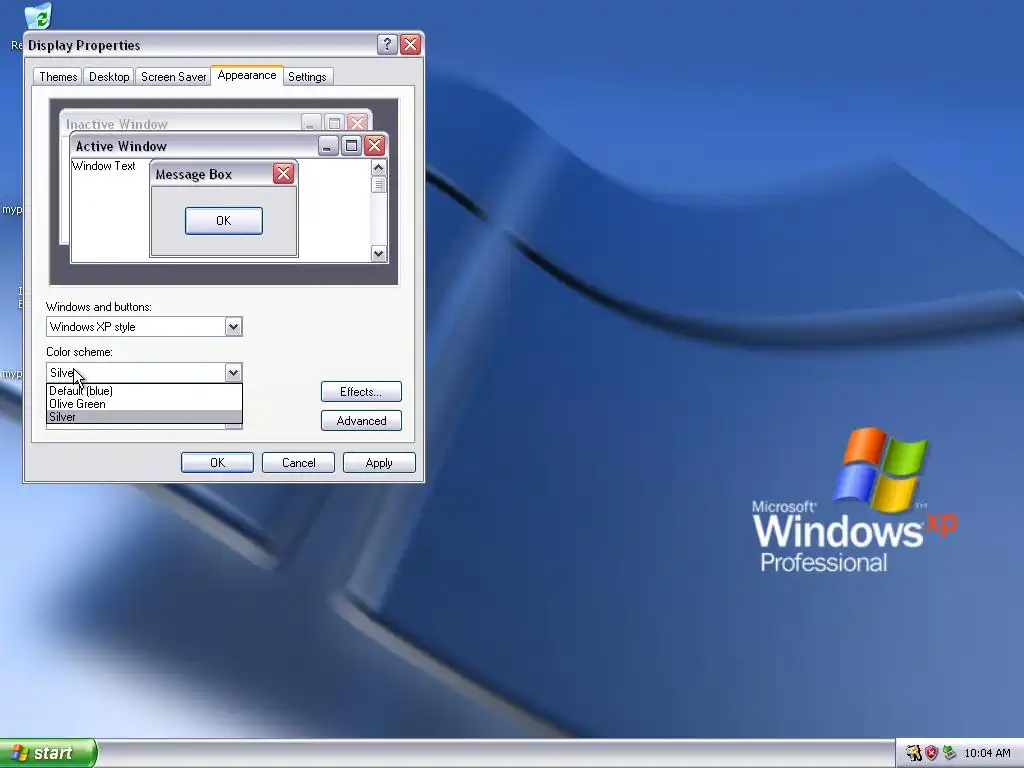Click the Windows and buttons field text
Image resolution: width=1024 pixels, height=768 pixels.
click(x=92, y=327)
